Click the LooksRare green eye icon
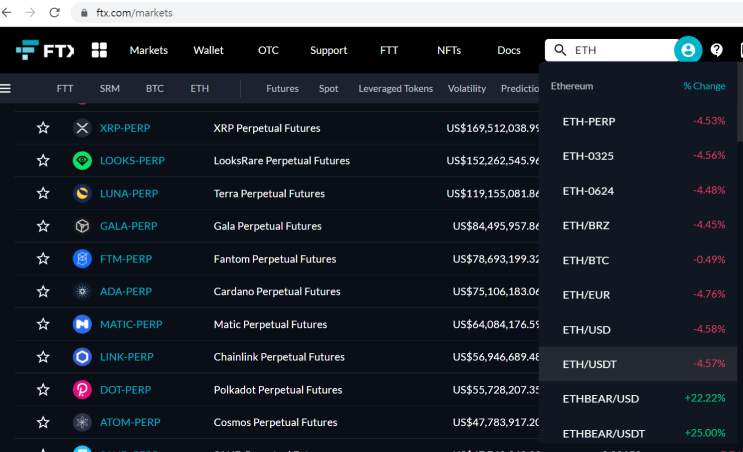 (x=82, y=161)
